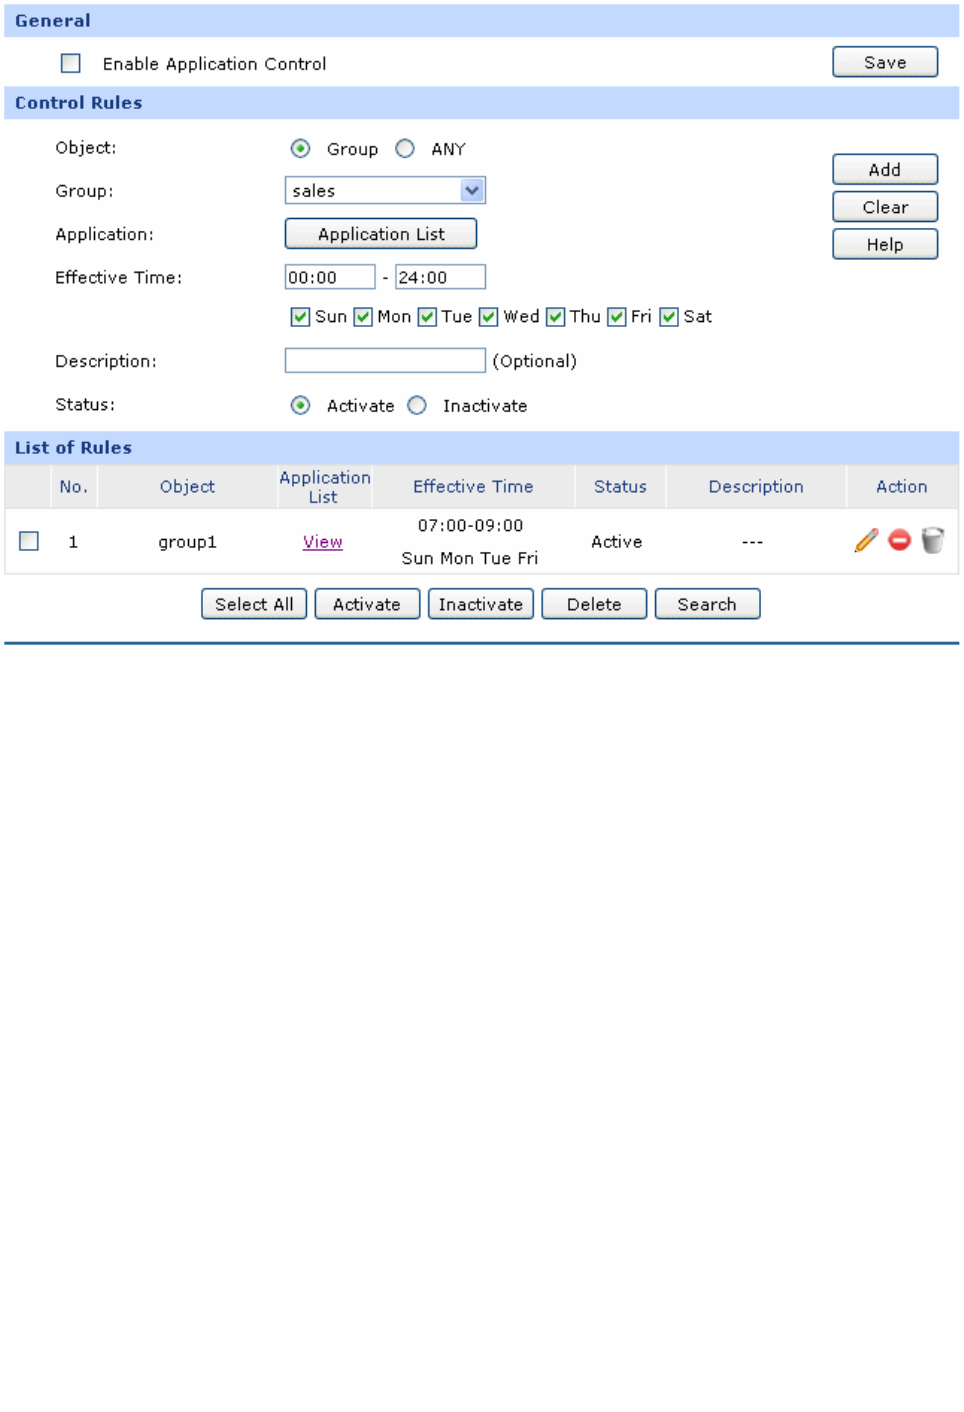Focus the start time field 00:00
964x1412 pixels.
330,277
